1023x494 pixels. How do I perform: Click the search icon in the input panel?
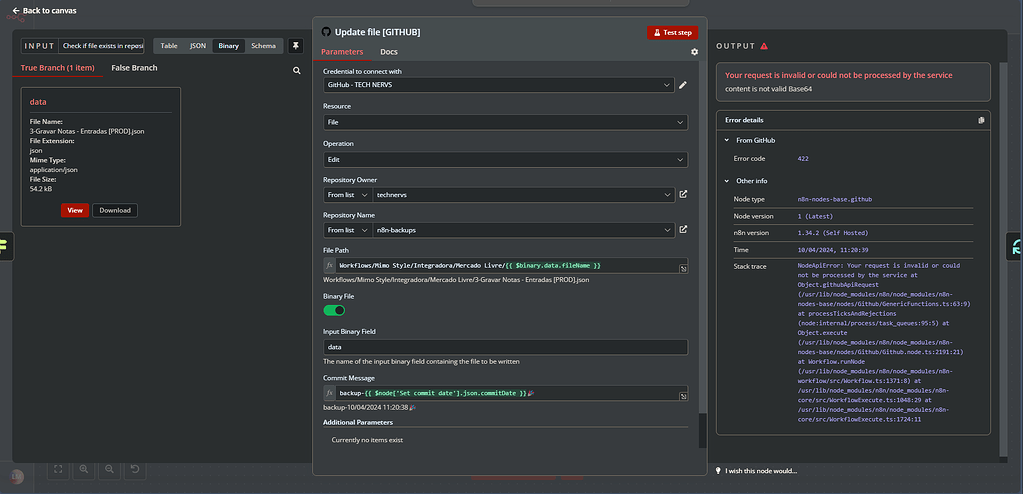296,71
